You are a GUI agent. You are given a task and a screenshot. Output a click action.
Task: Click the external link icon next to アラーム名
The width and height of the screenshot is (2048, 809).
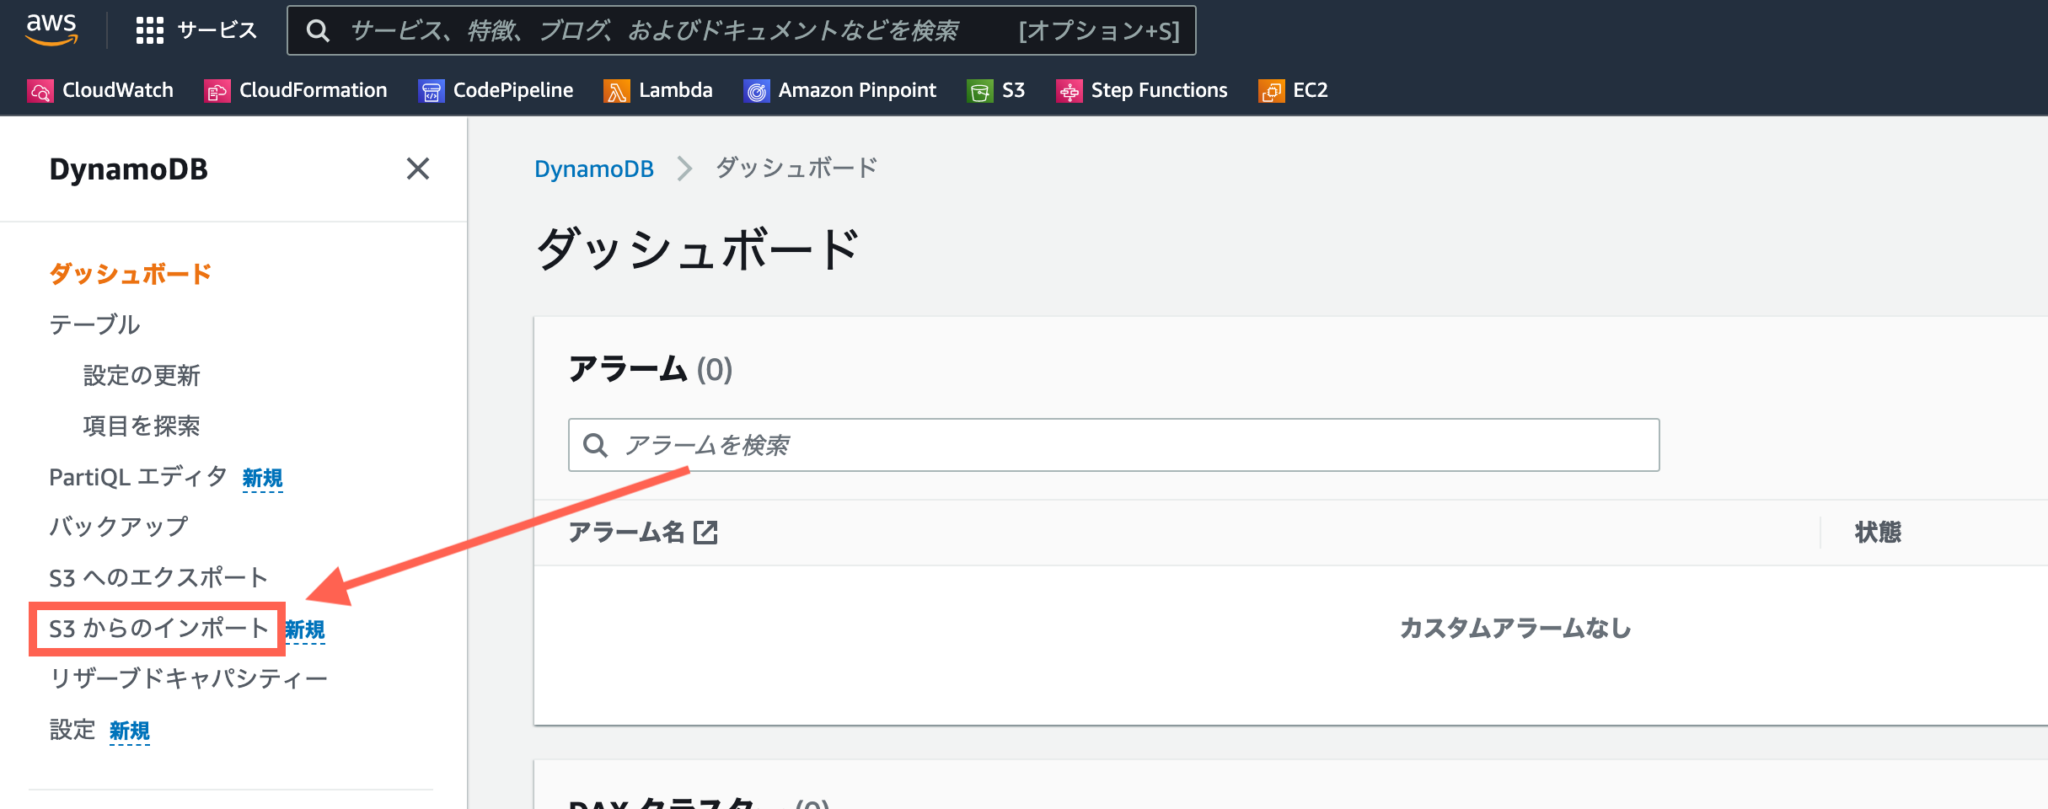coord(707,532)
